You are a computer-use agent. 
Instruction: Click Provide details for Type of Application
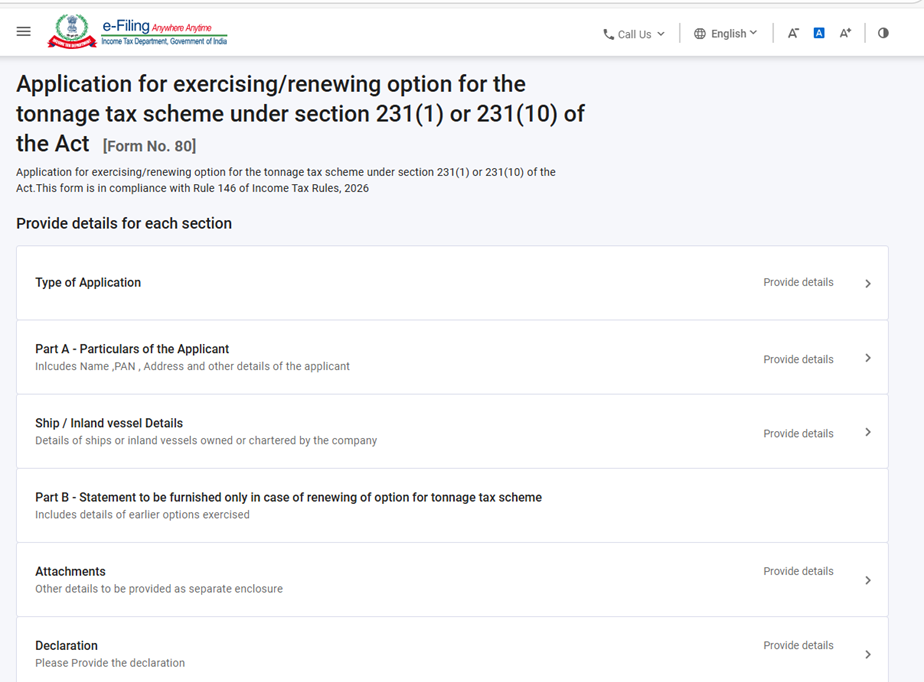point(798,283)
